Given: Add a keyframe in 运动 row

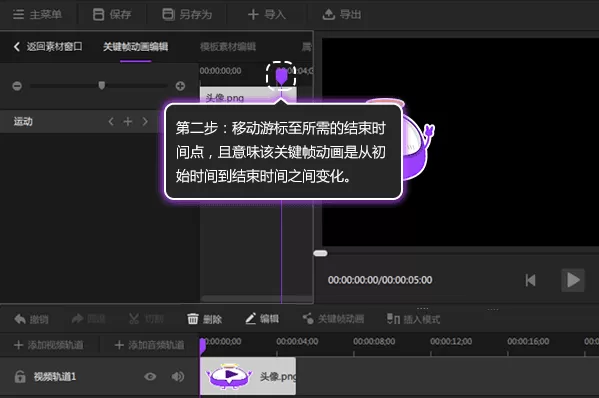Looking at the screenshot, I should (x=128, y=121).
